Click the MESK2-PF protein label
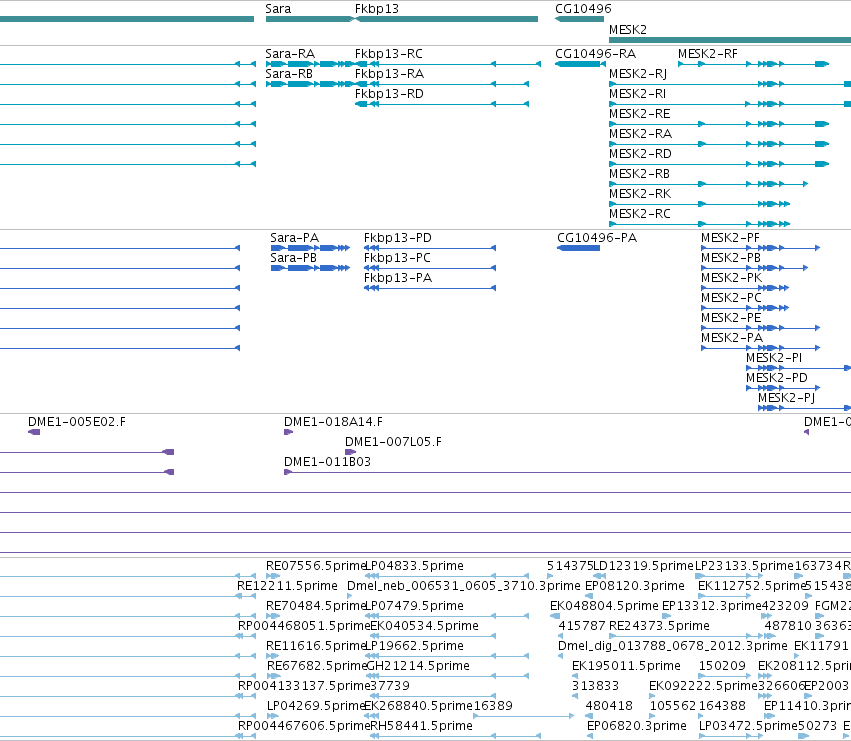Screen dimensions: 851x741 tap(731, 238)
